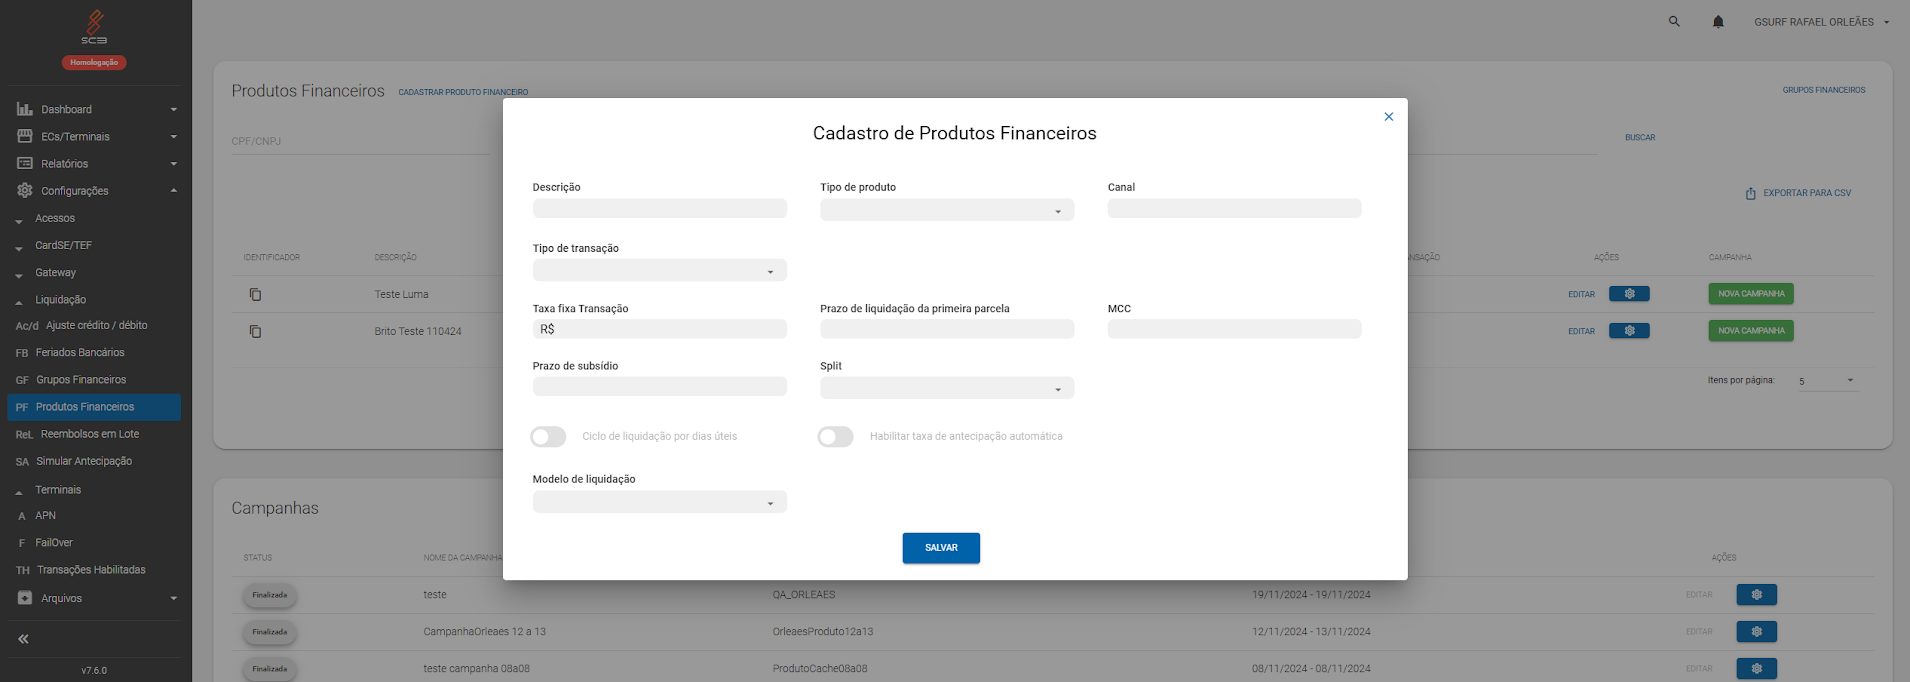1910x682 pixels.
Task: Open the Tipo de transação dropdown
Action: pyautogui.click(x=659, y=271)
